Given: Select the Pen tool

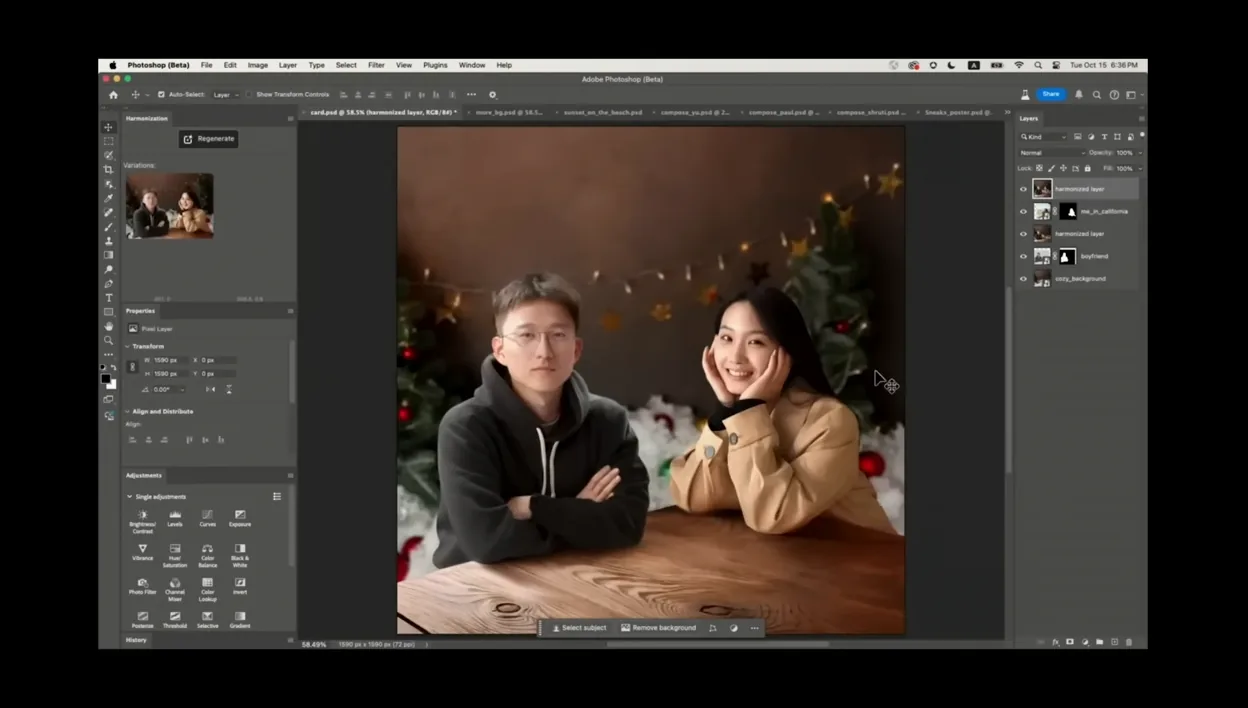Looking at the screenshot, I should click(109, 284).
